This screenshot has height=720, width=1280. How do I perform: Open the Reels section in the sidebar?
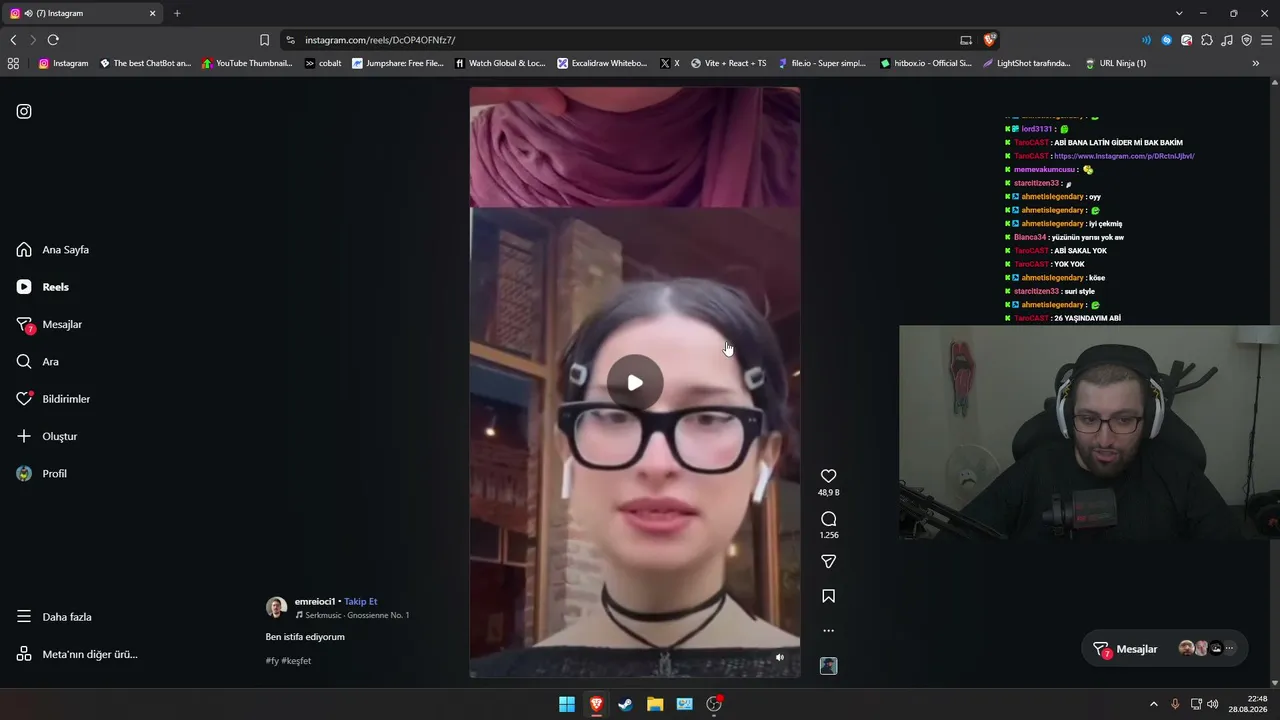(x=43, y=287)
